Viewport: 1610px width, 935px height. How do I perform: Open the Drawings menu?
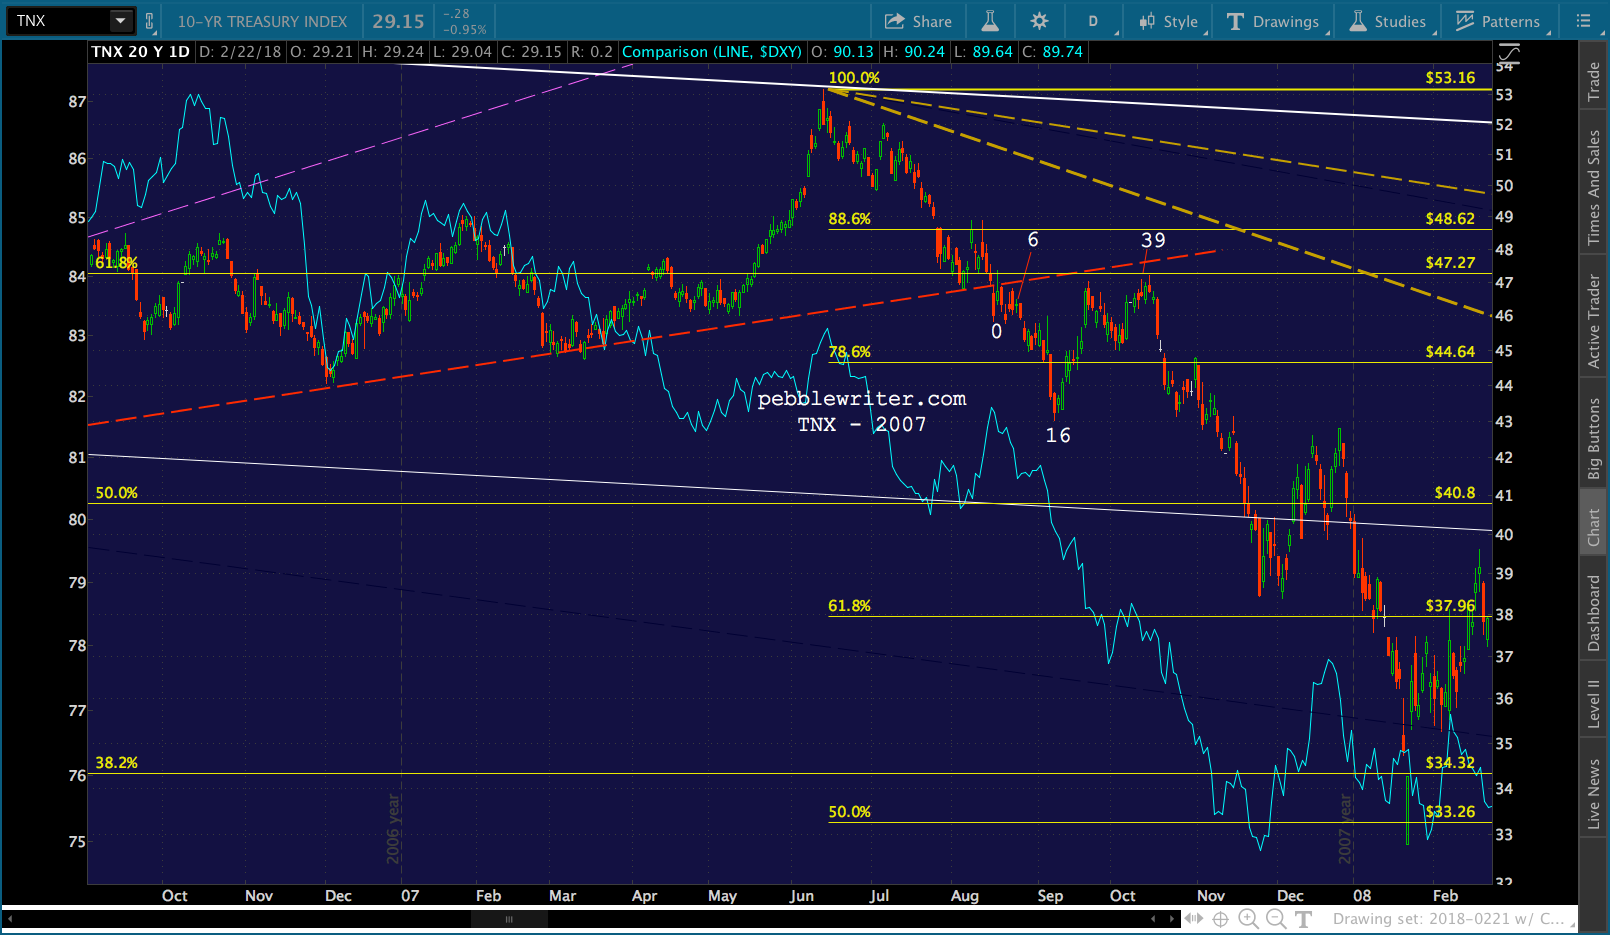pyautogui.click(x=1273, y=21)
